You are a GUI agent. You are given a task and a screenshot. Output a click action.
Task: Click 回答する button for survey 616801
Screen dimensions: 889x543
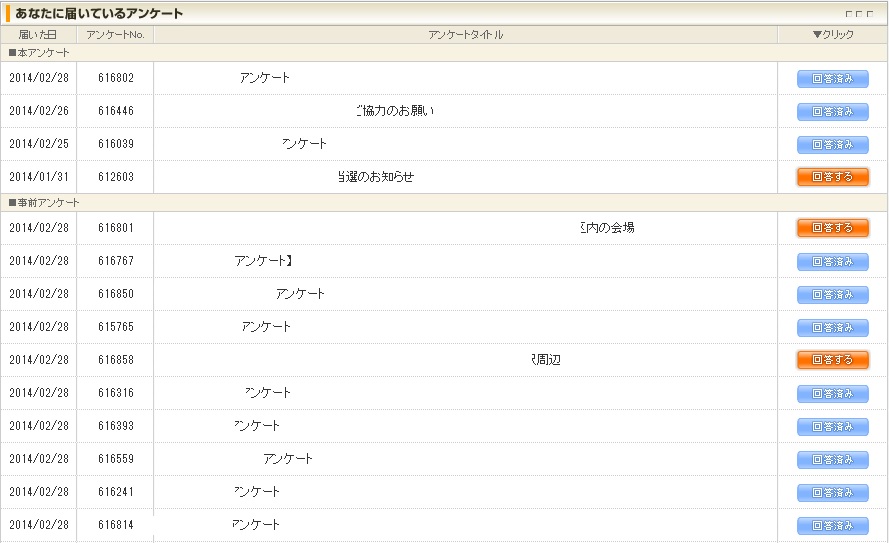pyautogui.click(x=832, y=228)
